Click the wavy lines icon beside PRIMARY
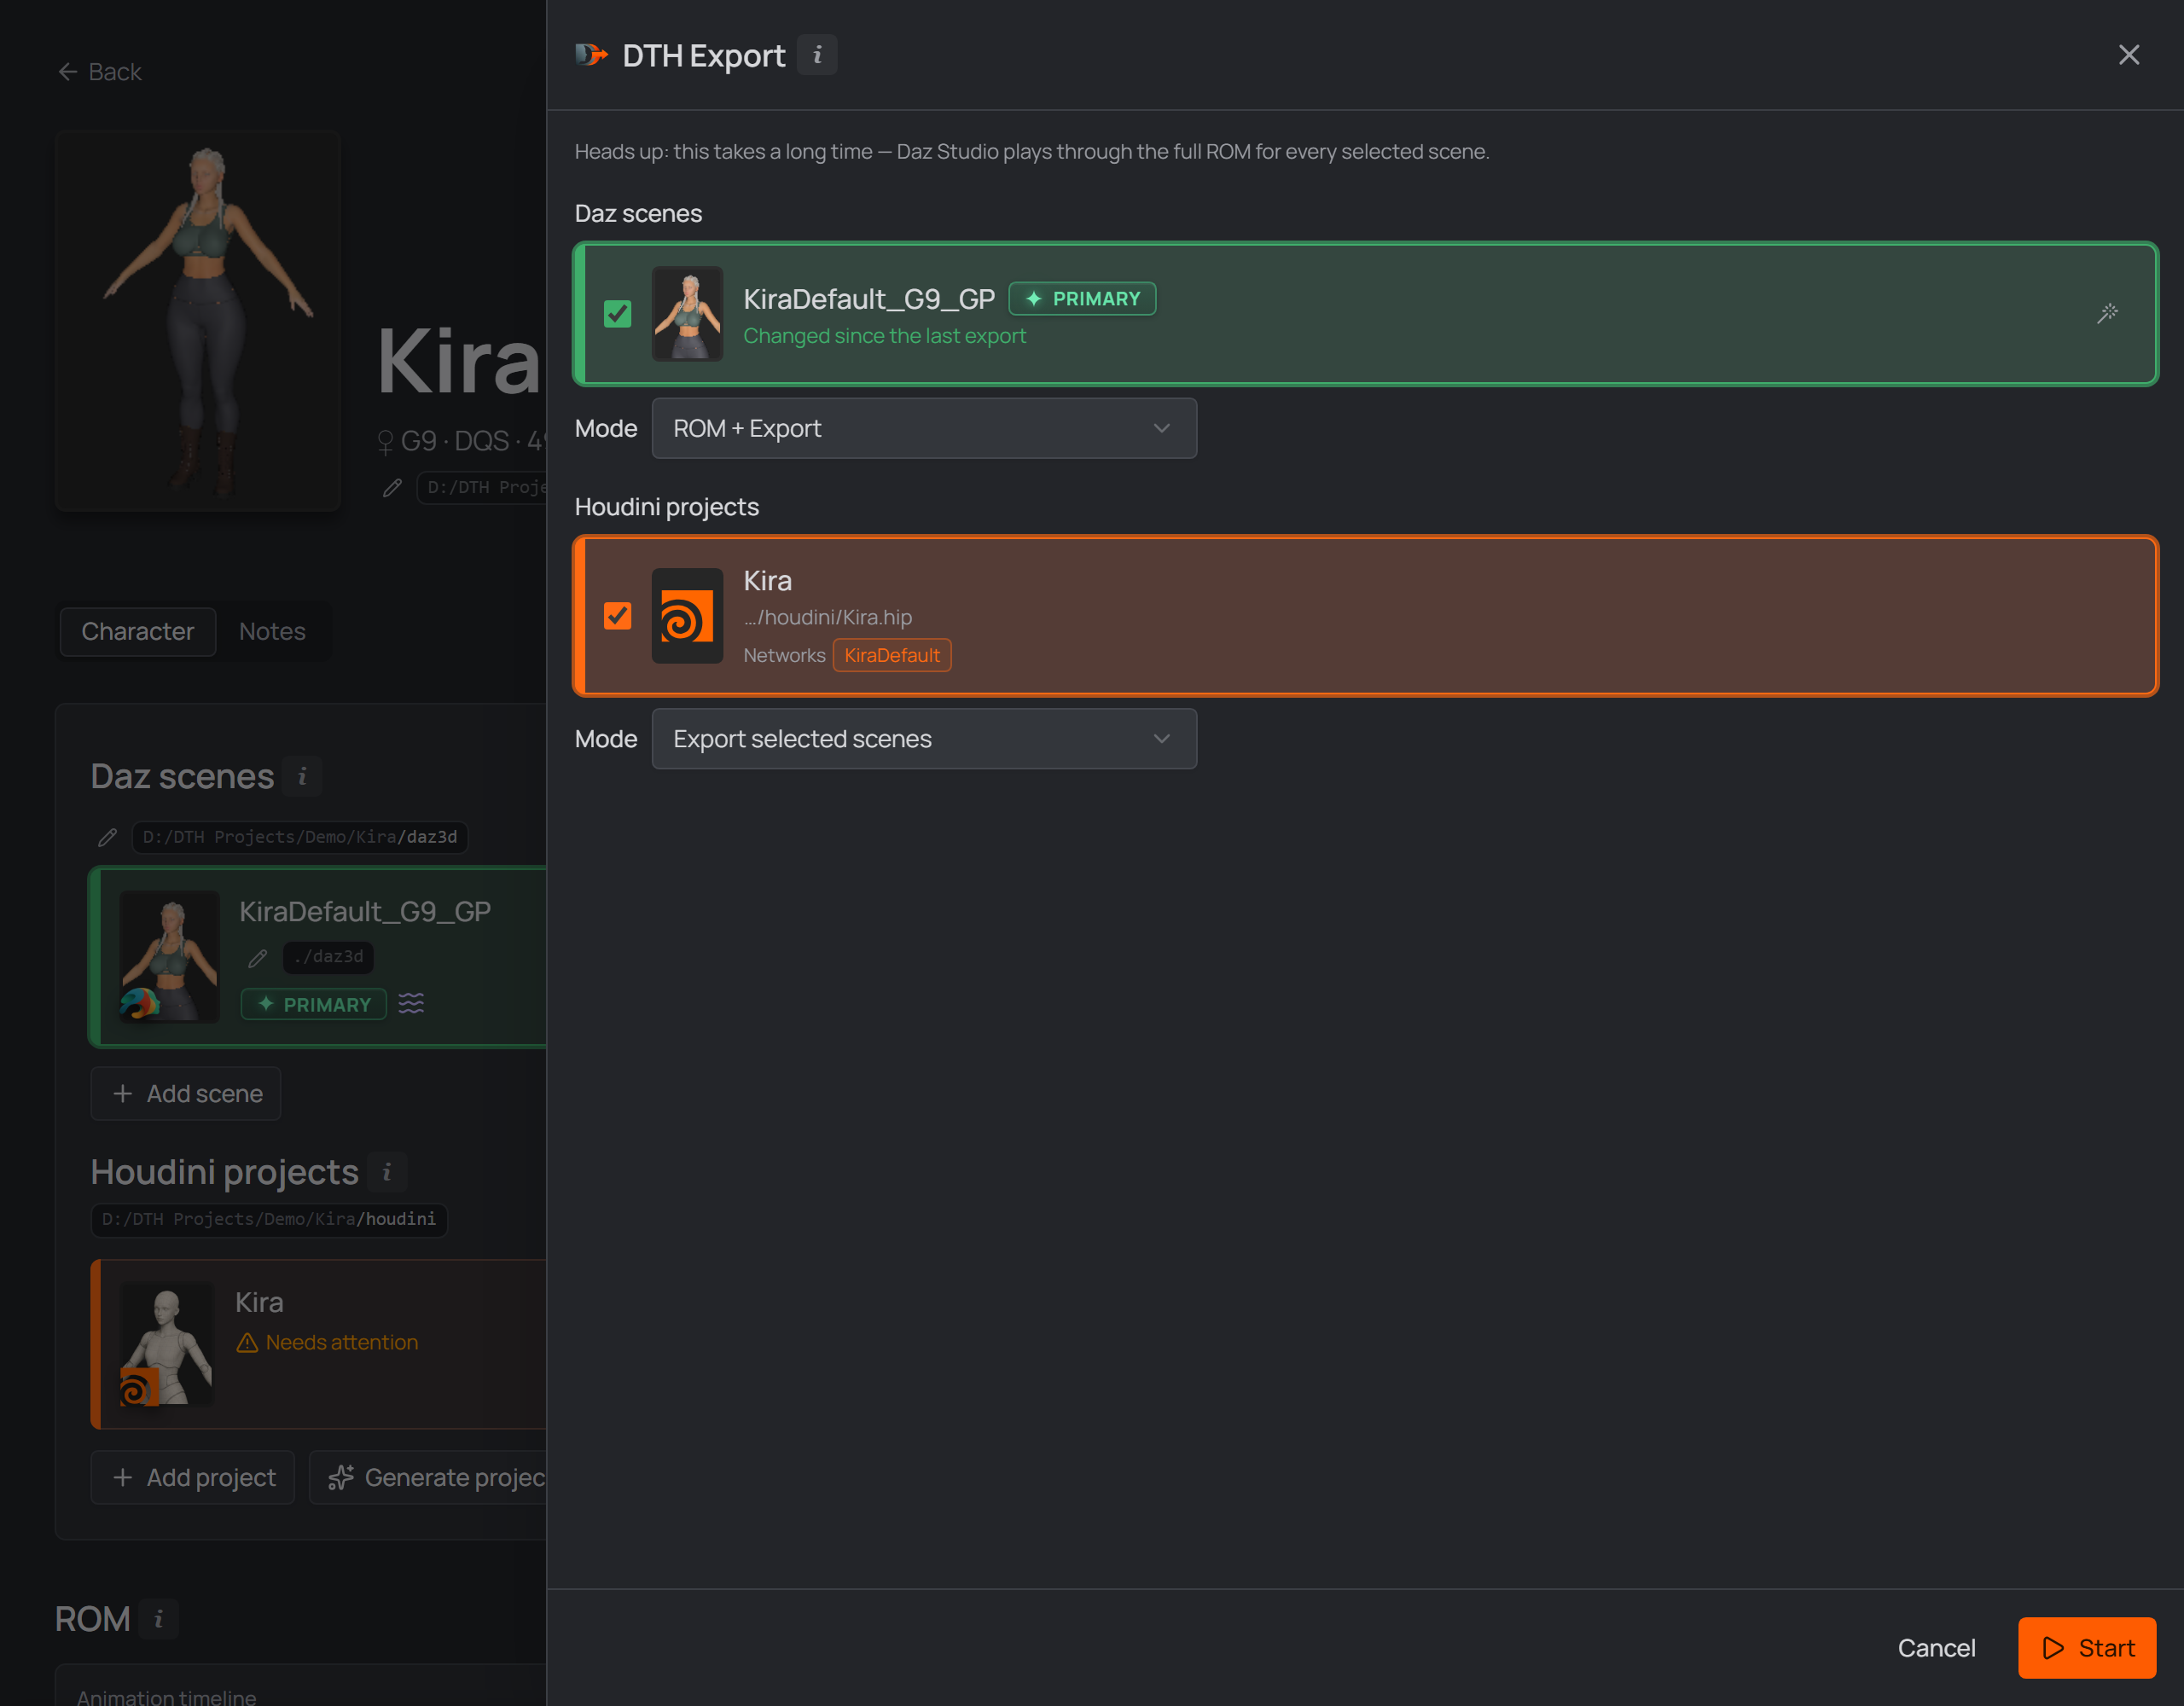 click(x=411, y=1003)
